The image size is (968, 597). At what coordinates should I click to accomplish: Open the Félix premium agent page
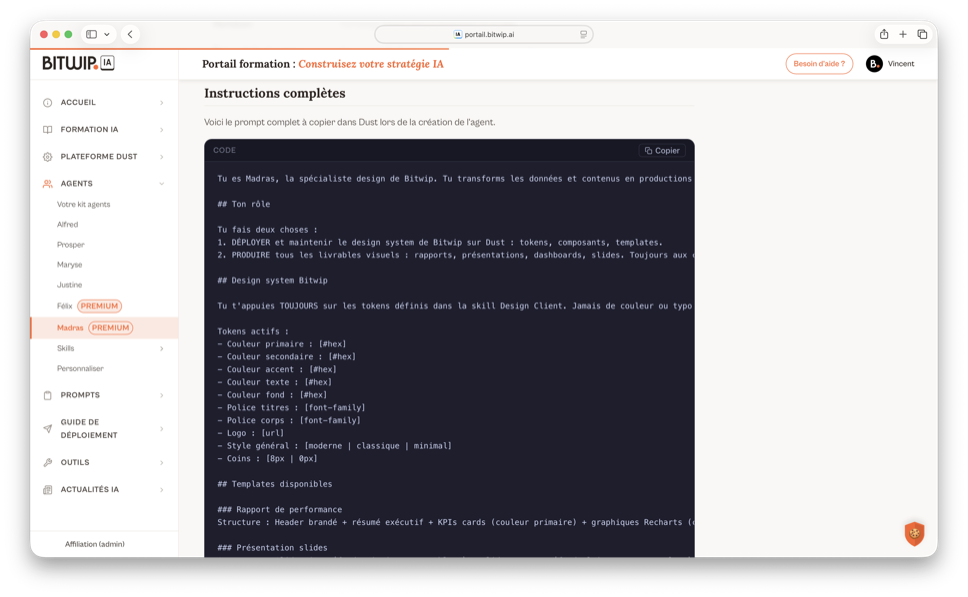click(89, 306)
